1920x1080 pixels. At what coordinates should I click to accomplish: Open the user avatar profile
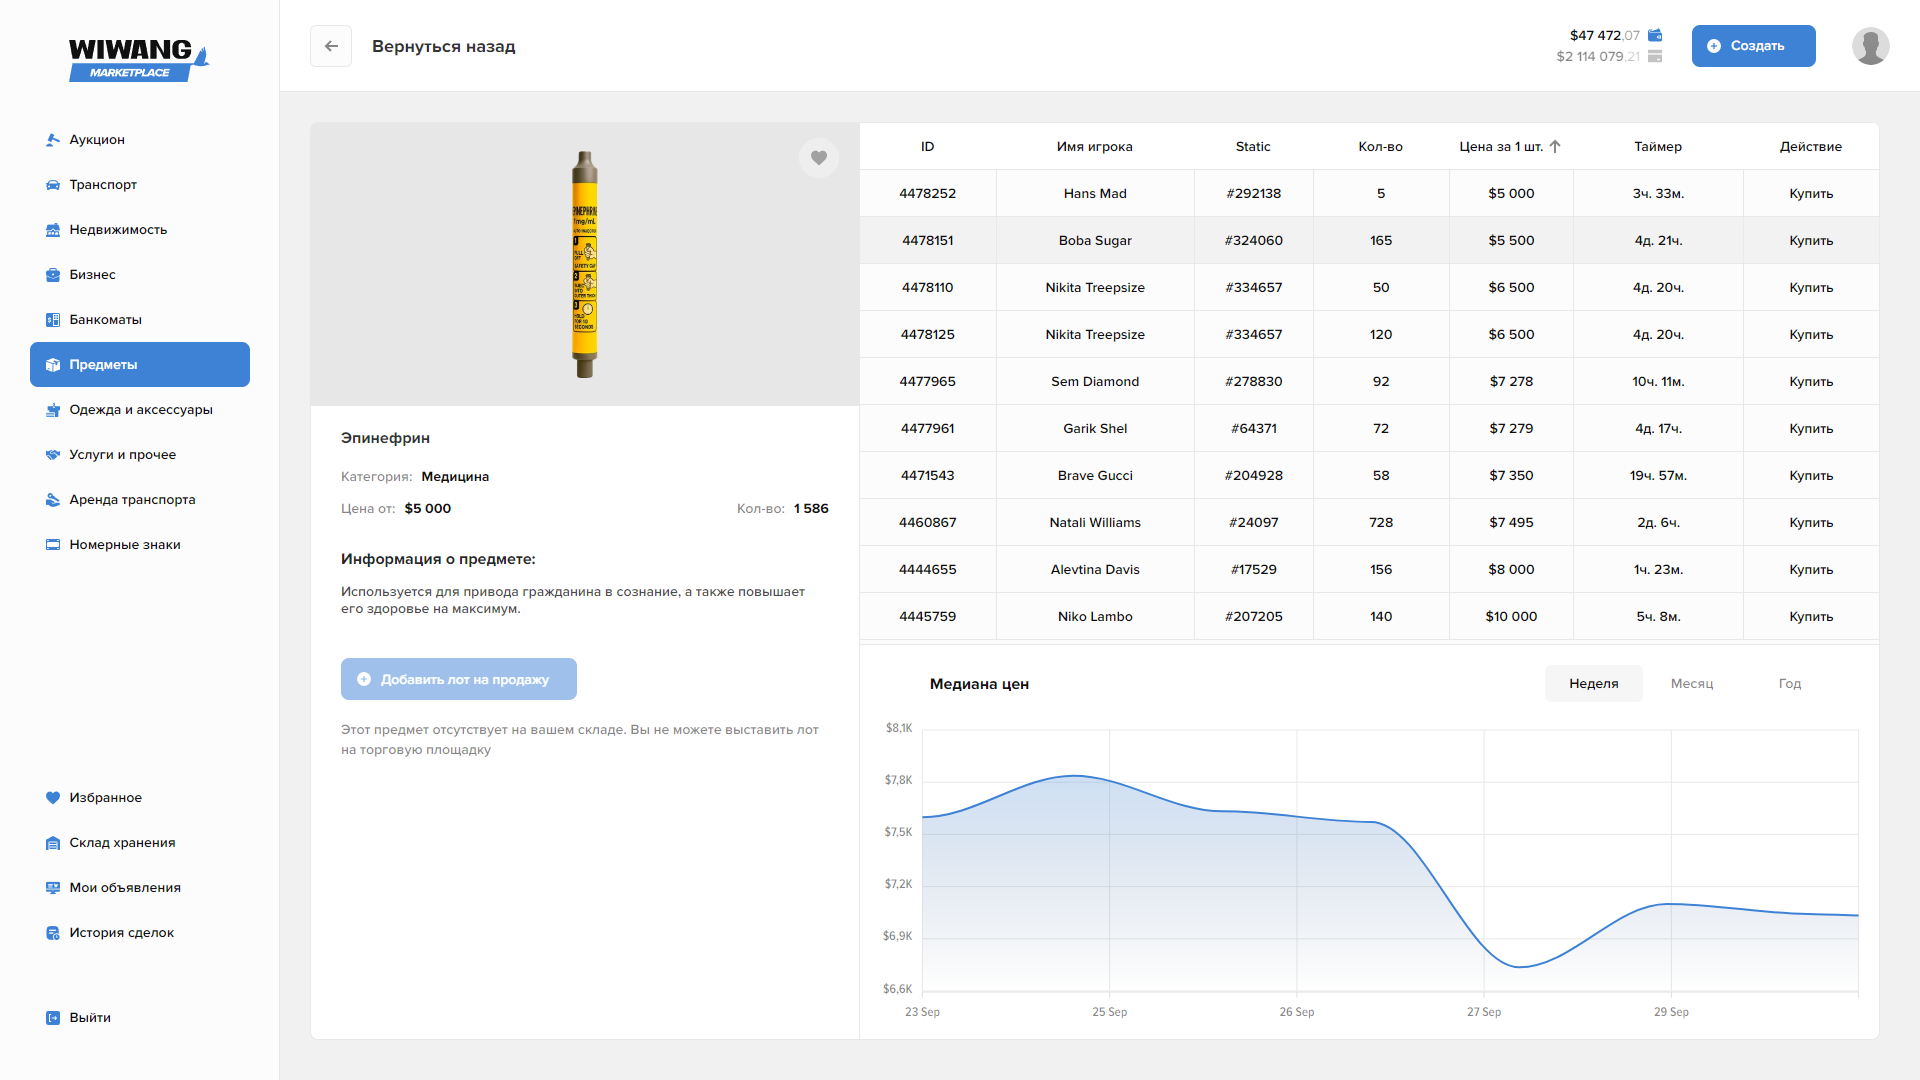pyautogui.click(x=1870, y=46)
